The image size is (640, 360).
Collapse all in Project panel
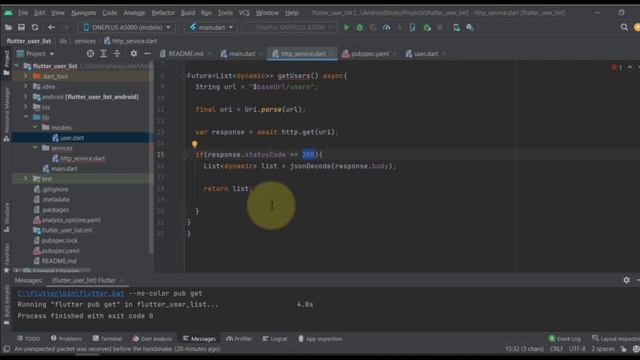pyautogui.click(x=117, y=53)
